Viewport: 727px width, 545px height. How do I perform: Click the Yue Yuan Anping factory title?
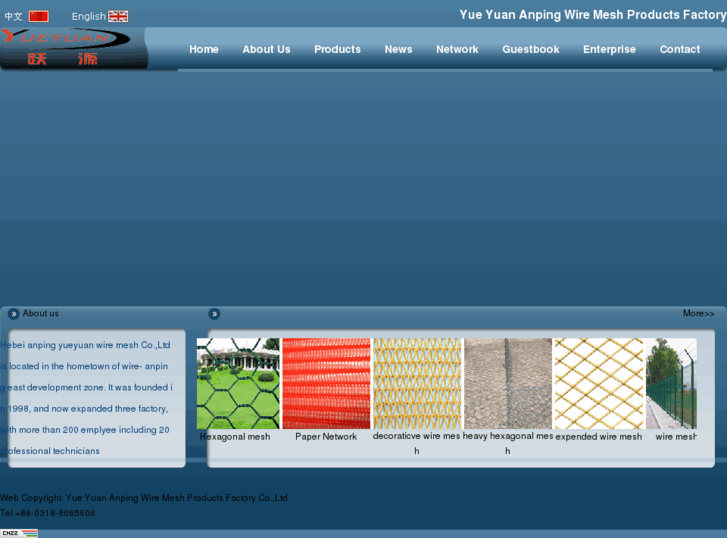click(593, 15)
